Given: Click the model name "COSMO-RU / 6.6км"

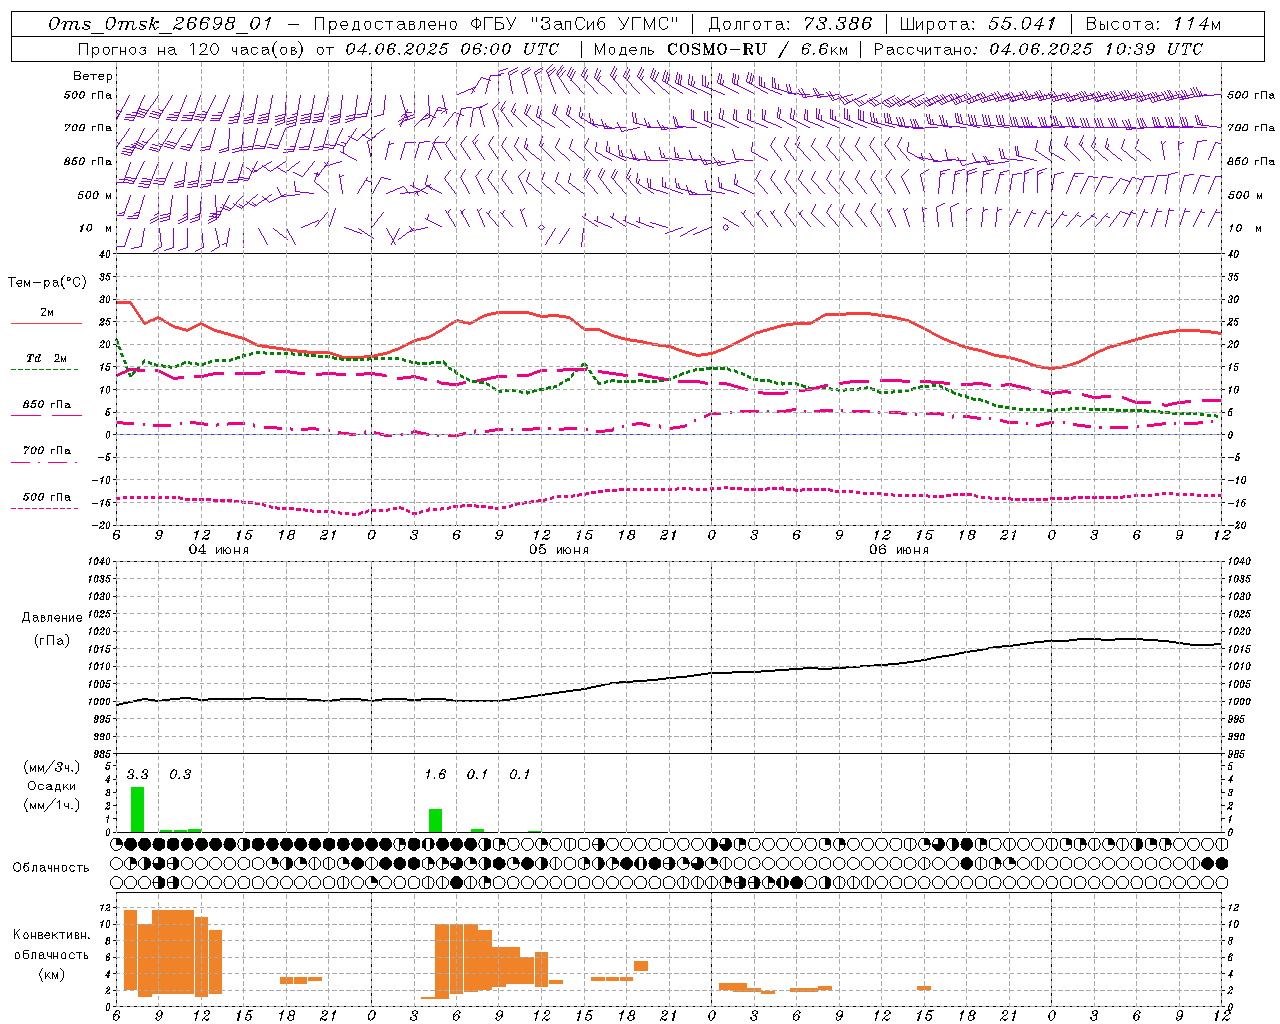Looking at the screenshot, I should [x=758, y=49].
